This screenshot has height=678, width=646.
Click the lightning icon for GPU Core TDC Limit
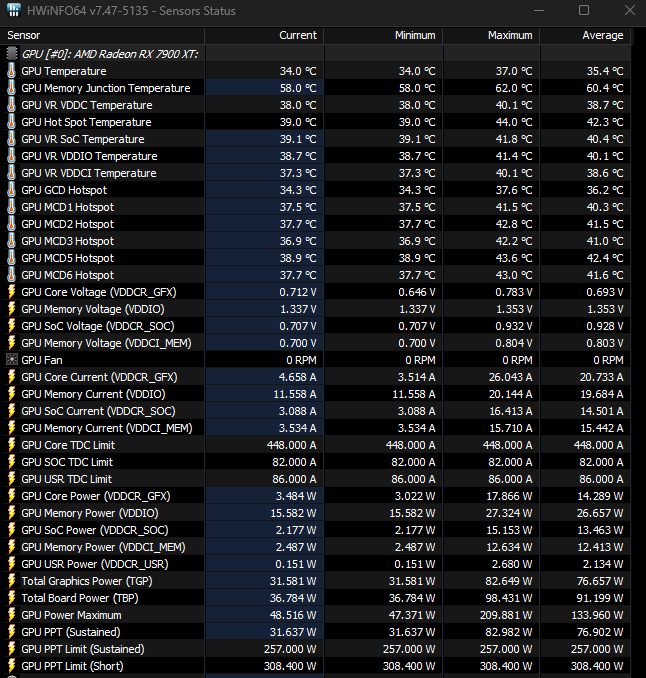point(12,445)
